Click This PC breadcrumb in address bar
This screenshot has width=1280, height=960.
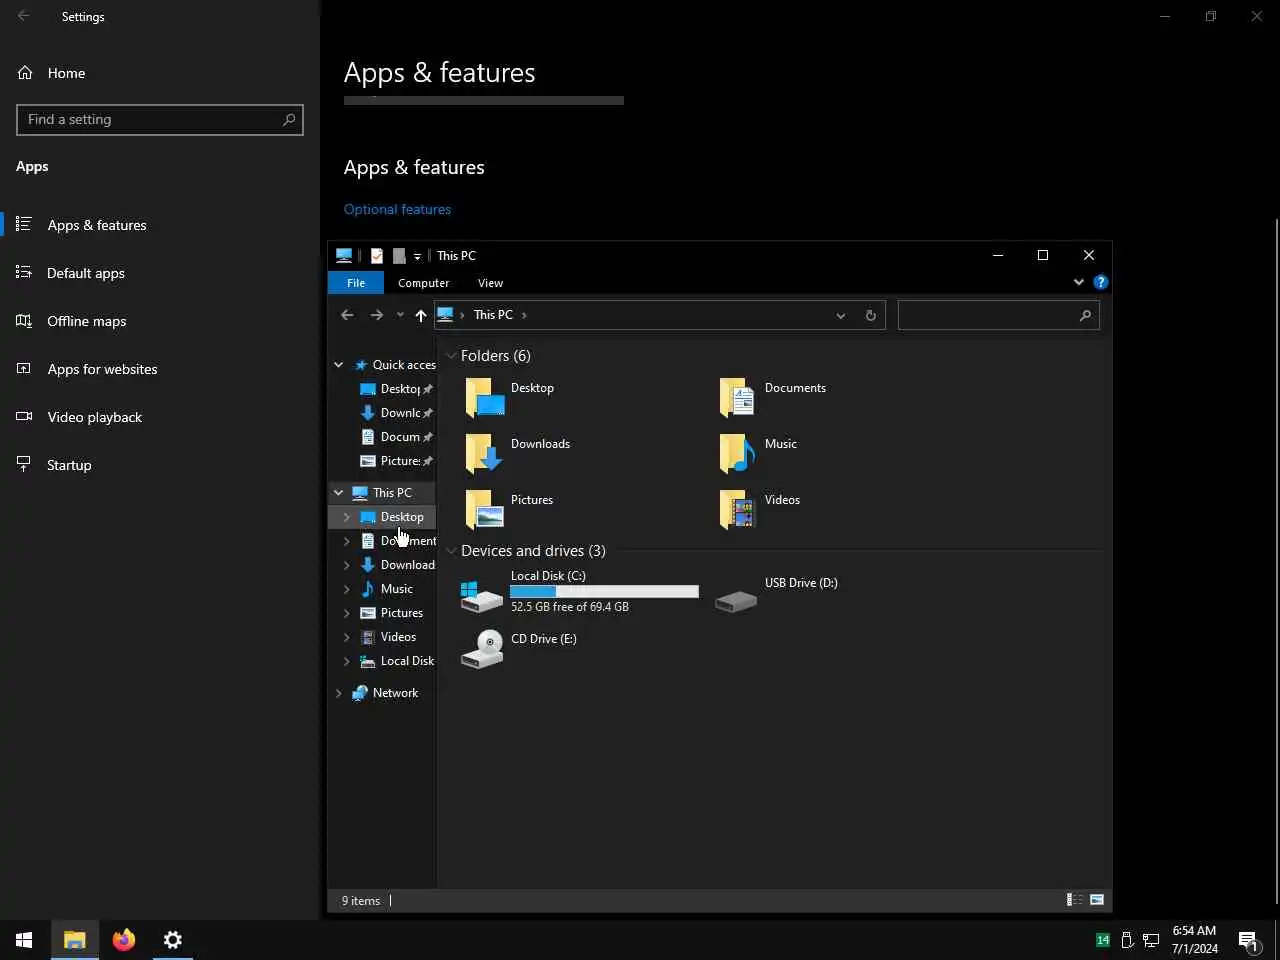tap(493, 315)
